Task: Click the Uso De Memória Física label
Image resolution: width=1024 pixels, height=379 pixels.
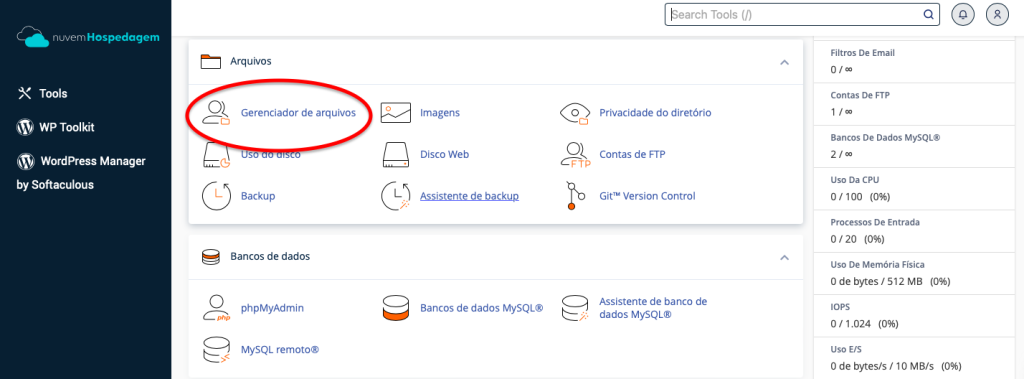Action: 877,265
